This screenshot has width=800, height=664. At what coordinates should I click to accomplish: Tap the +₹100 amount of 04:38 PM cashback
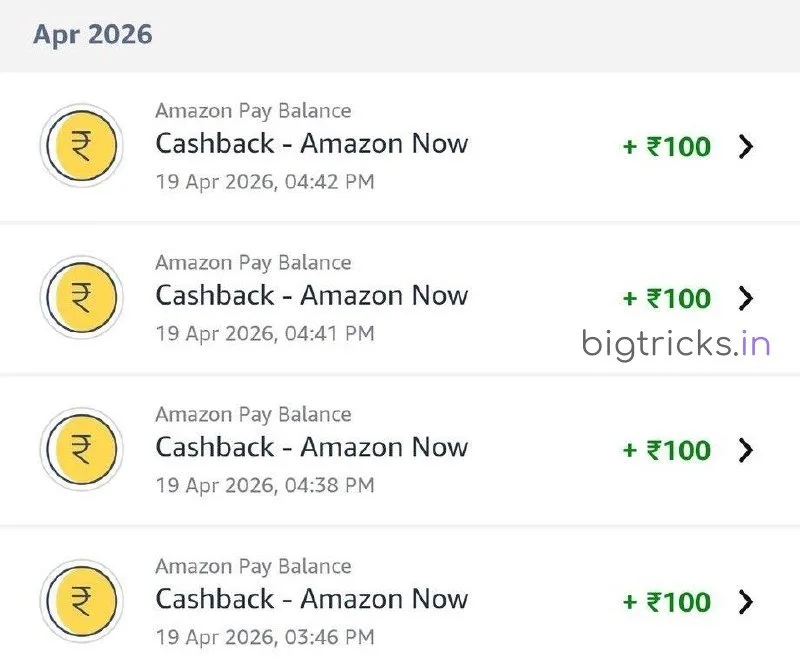coord(666,450)
